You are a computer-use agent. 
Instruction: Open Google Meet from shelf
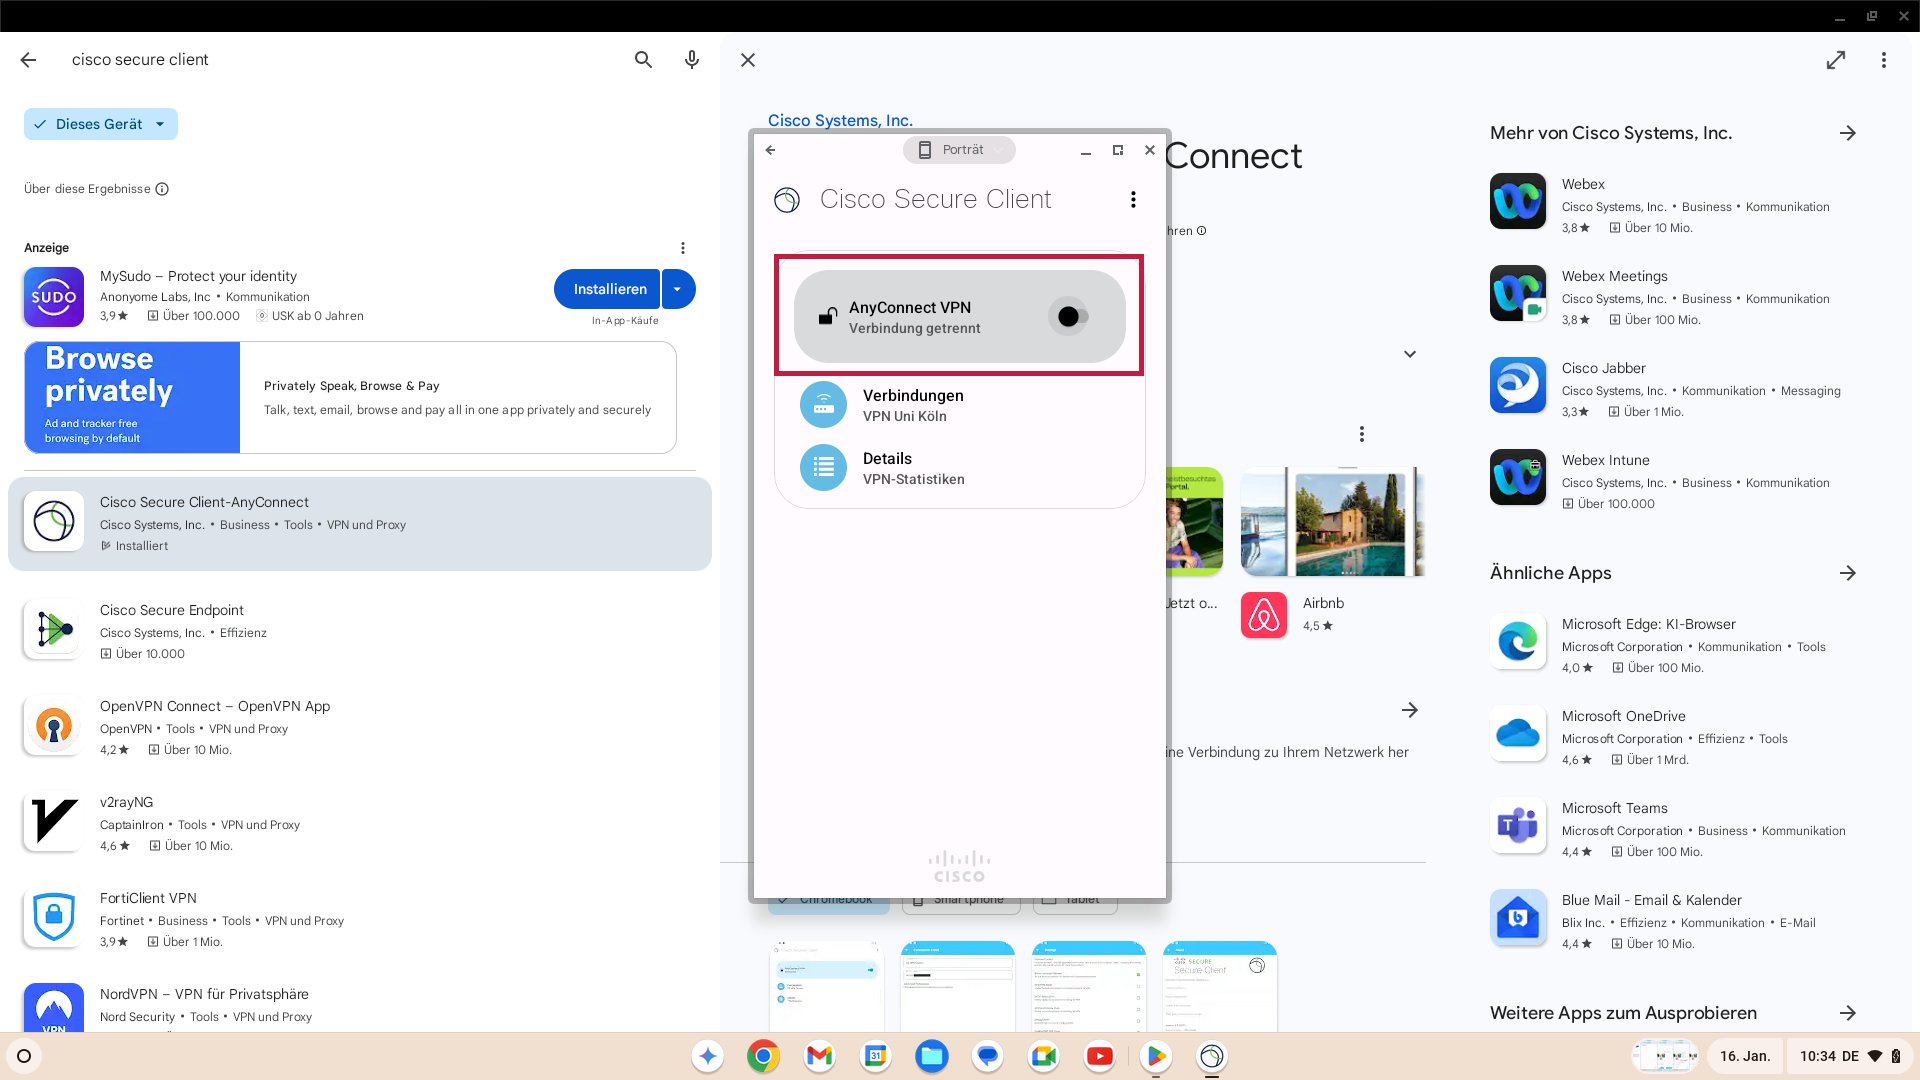coord(1043,1056)
